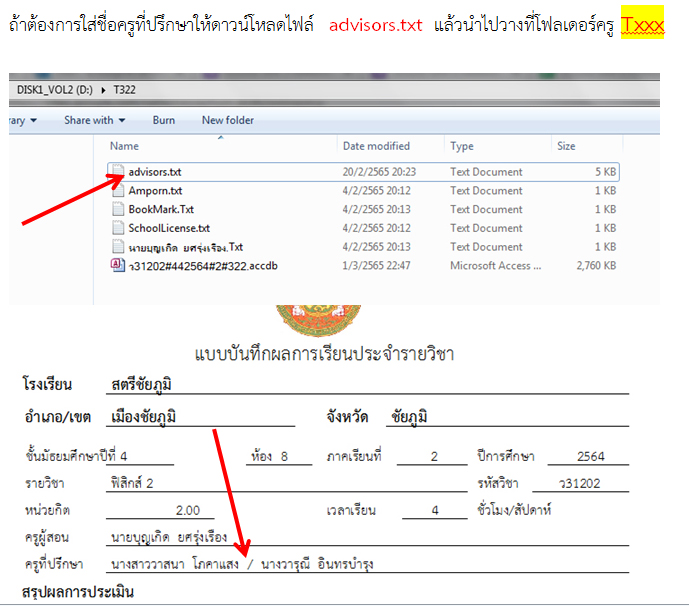Click the Microsoft Access type cell
The width and height of the screenshot is (689, 606).
(495, 265)
